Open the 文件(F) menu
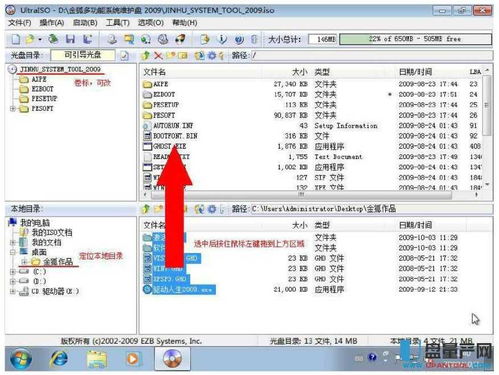The width and height of the screenshot is (499, 375). point(20,23)
